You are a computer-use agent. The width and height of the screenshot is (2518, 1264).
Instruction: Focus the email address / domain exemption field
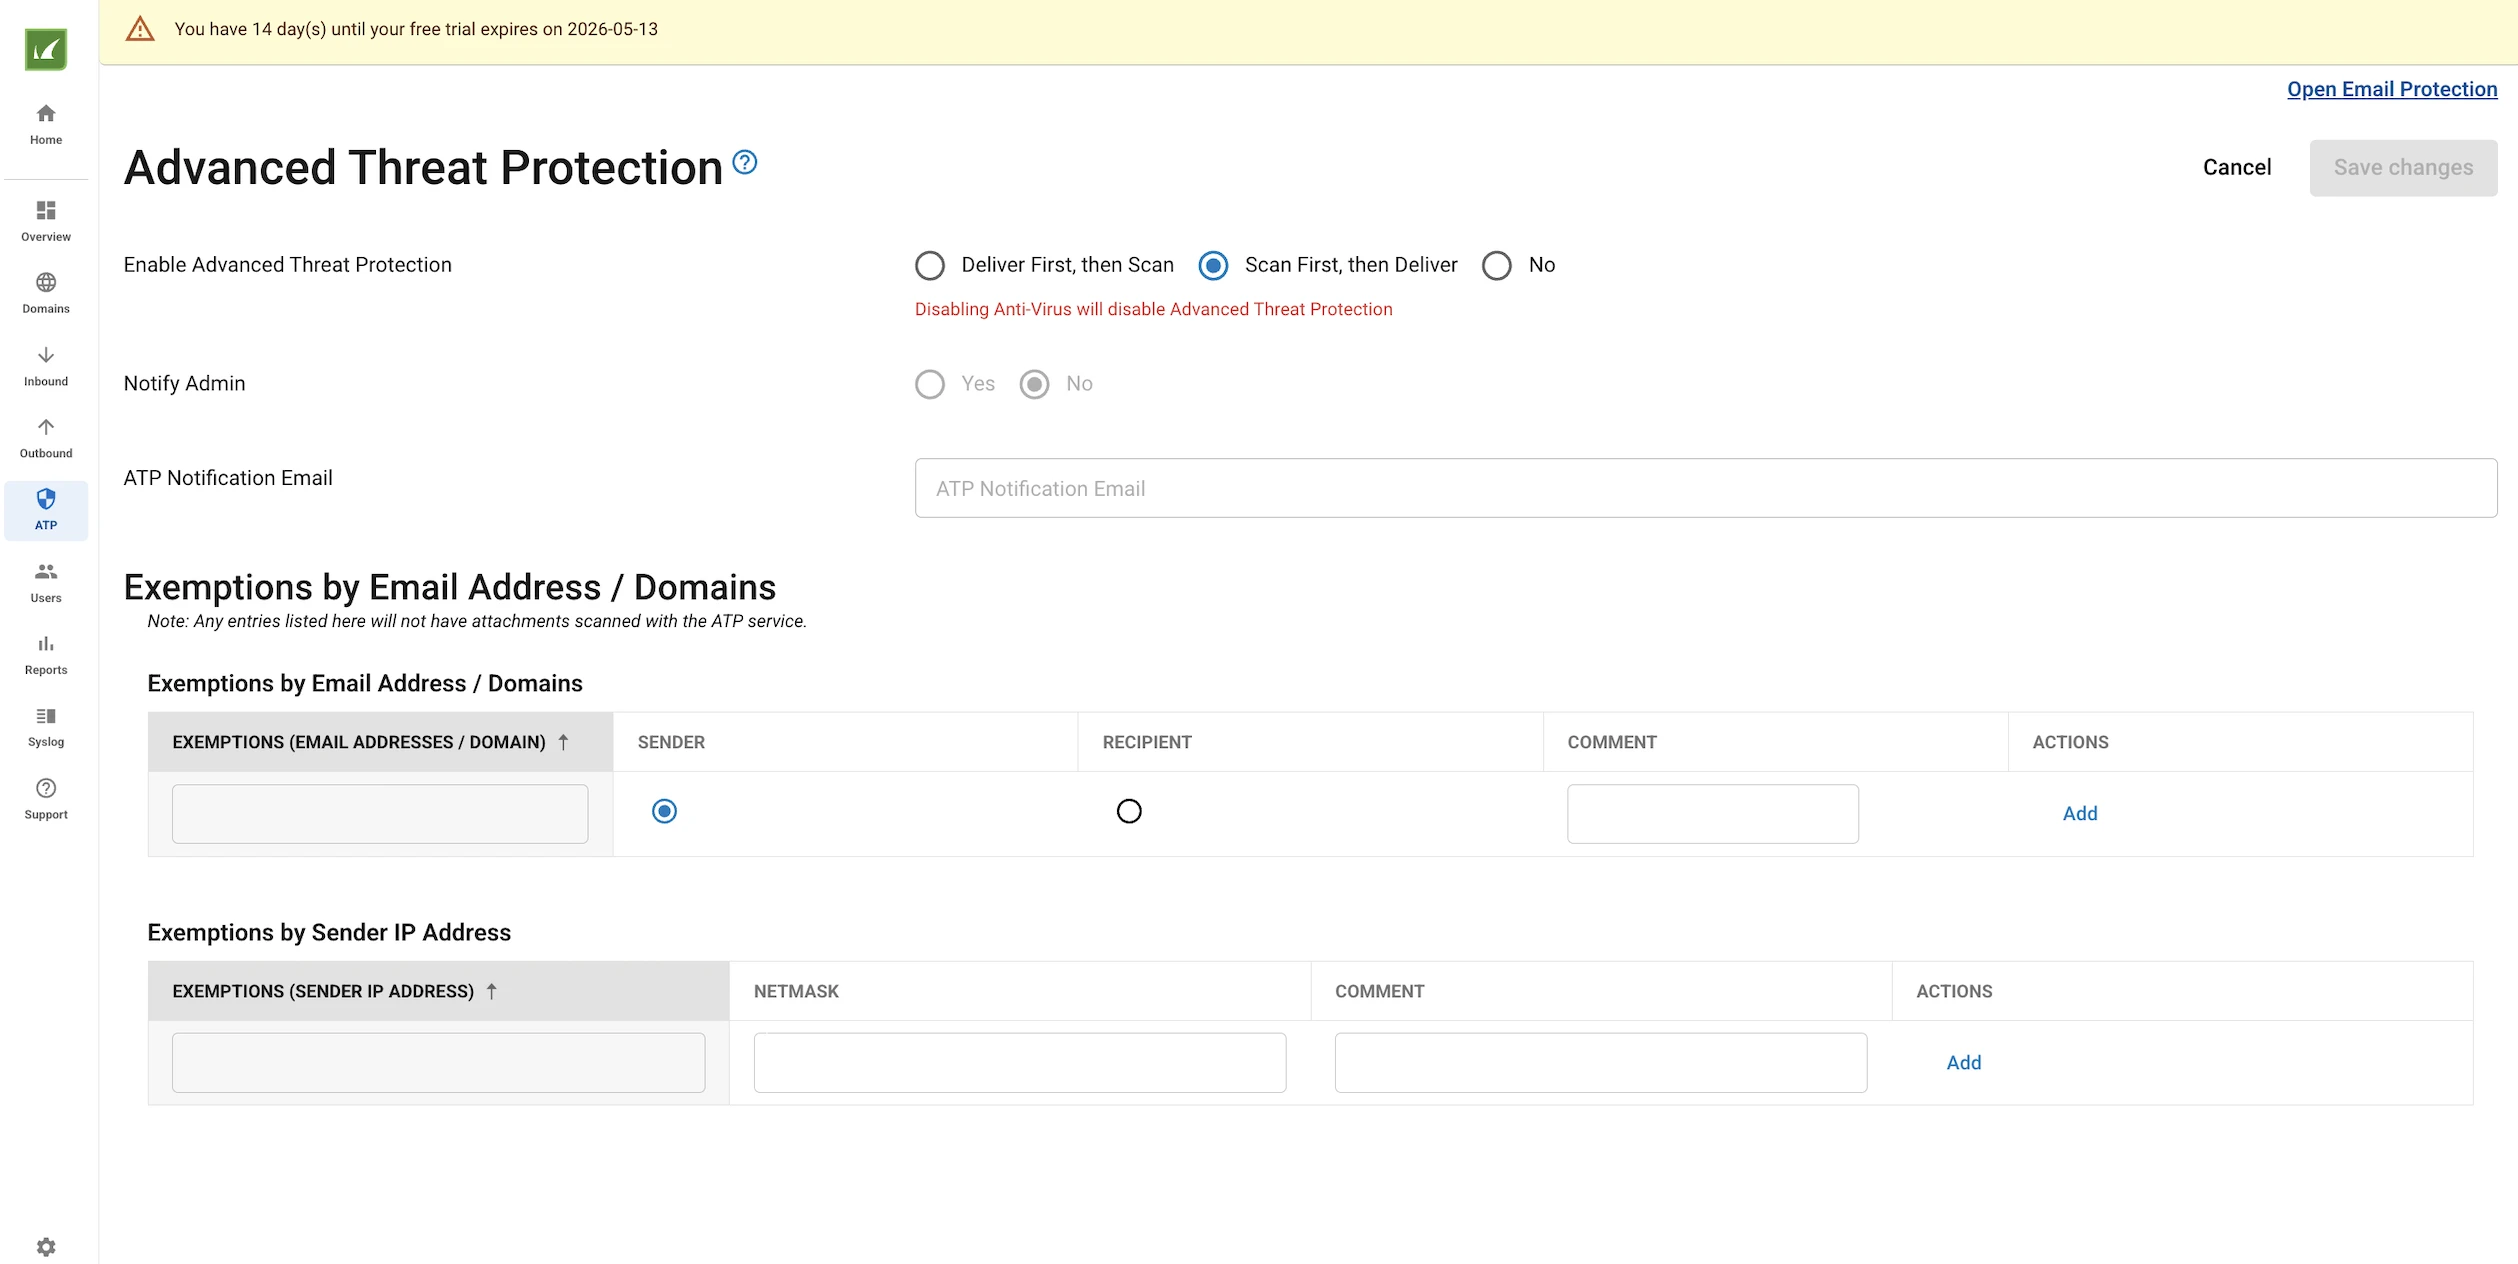click(x=380, y=814)
